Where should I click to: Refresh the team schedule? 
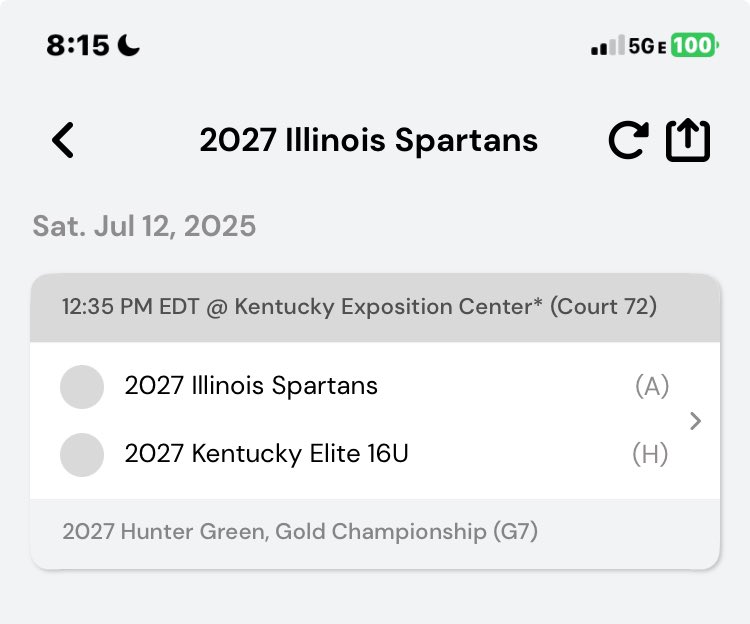click(x=628, y=141)
